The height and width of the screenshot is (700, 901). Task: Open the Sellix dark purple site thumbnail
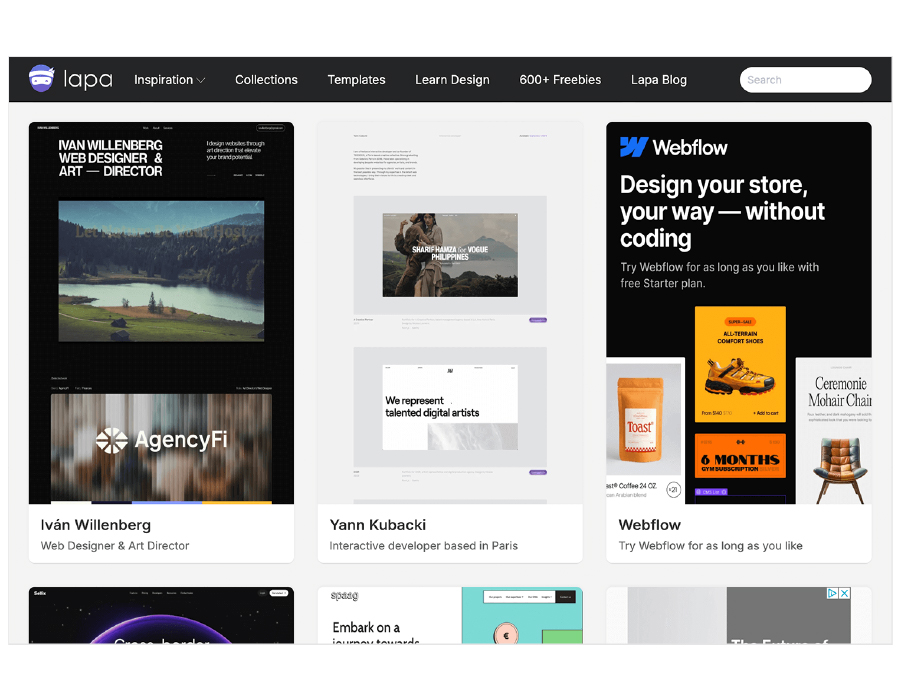coord(161,615)
